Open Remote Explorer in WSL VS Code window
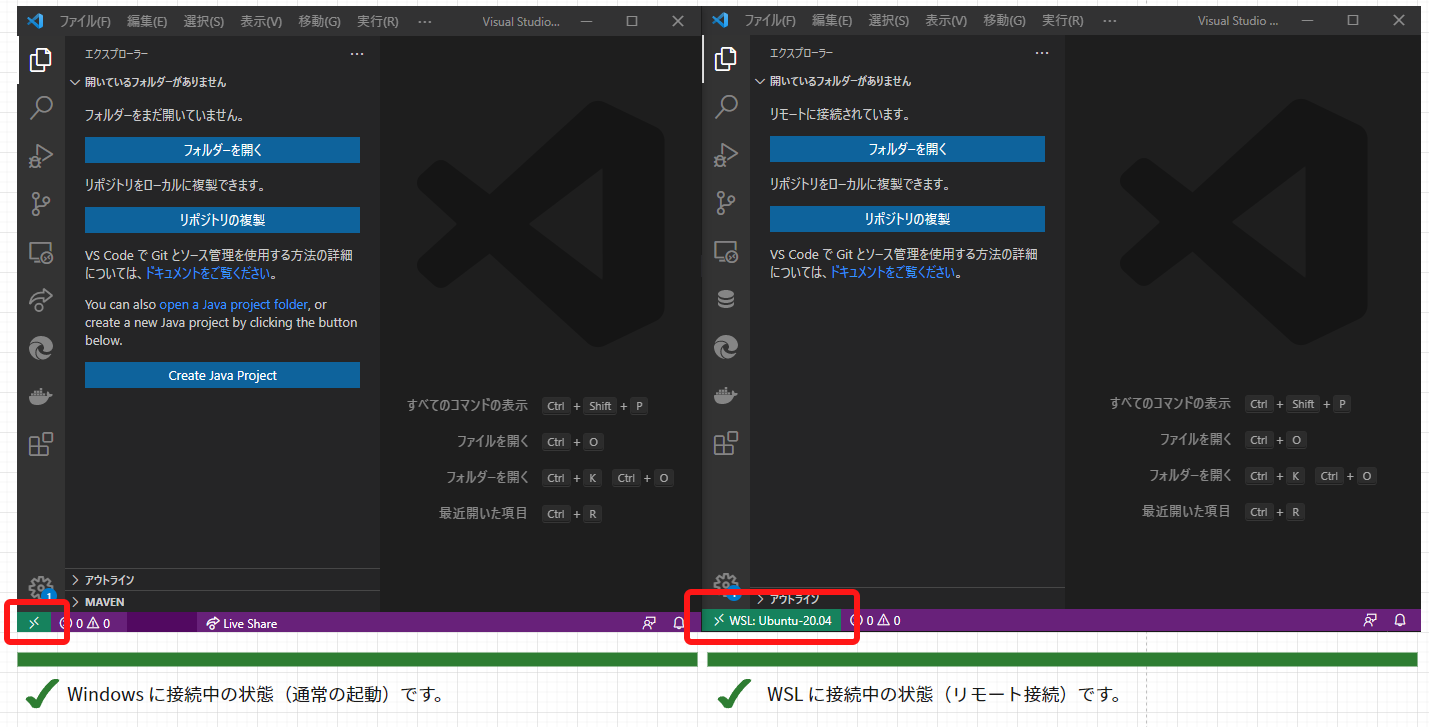 (726, 252)
